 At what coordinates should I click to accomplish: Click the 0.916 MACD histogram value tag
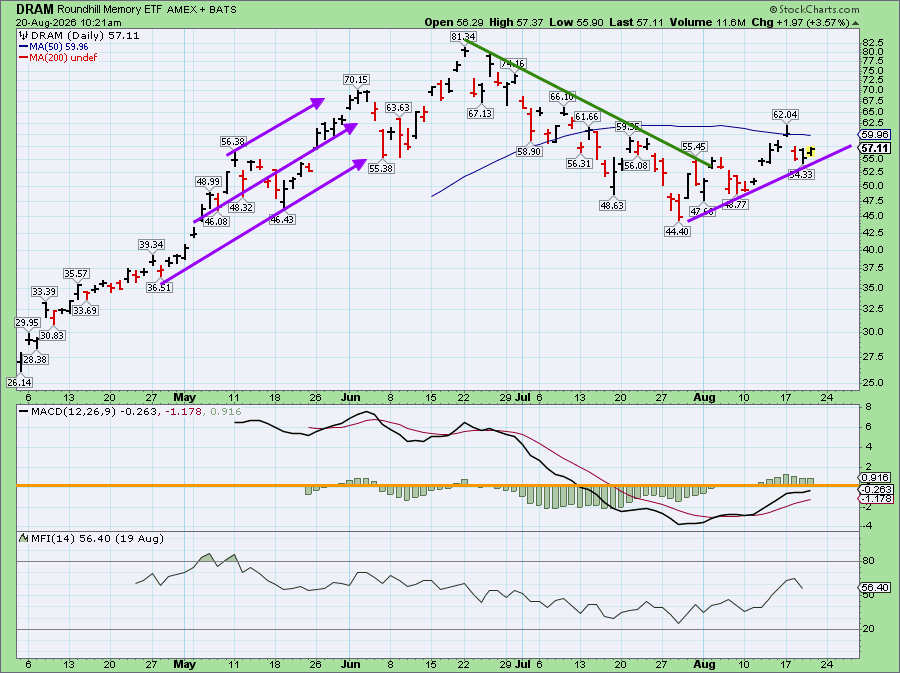click(x=875, y=477)
